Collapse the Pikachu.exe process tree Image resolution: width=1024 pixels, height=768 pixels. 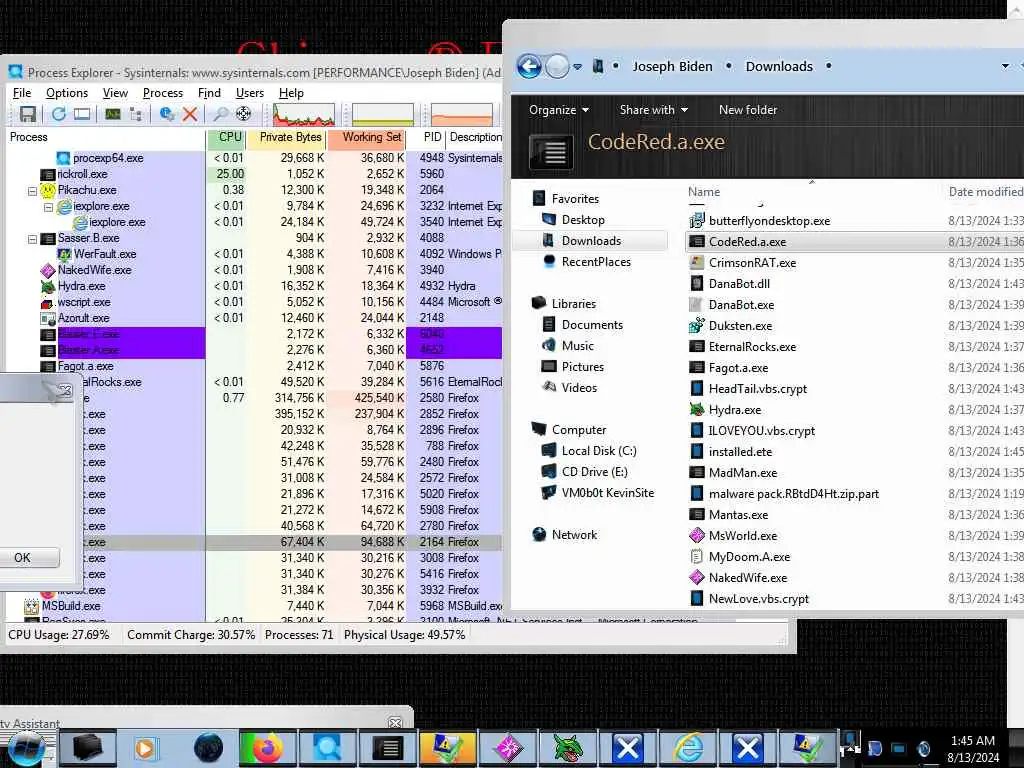(32, 191)
